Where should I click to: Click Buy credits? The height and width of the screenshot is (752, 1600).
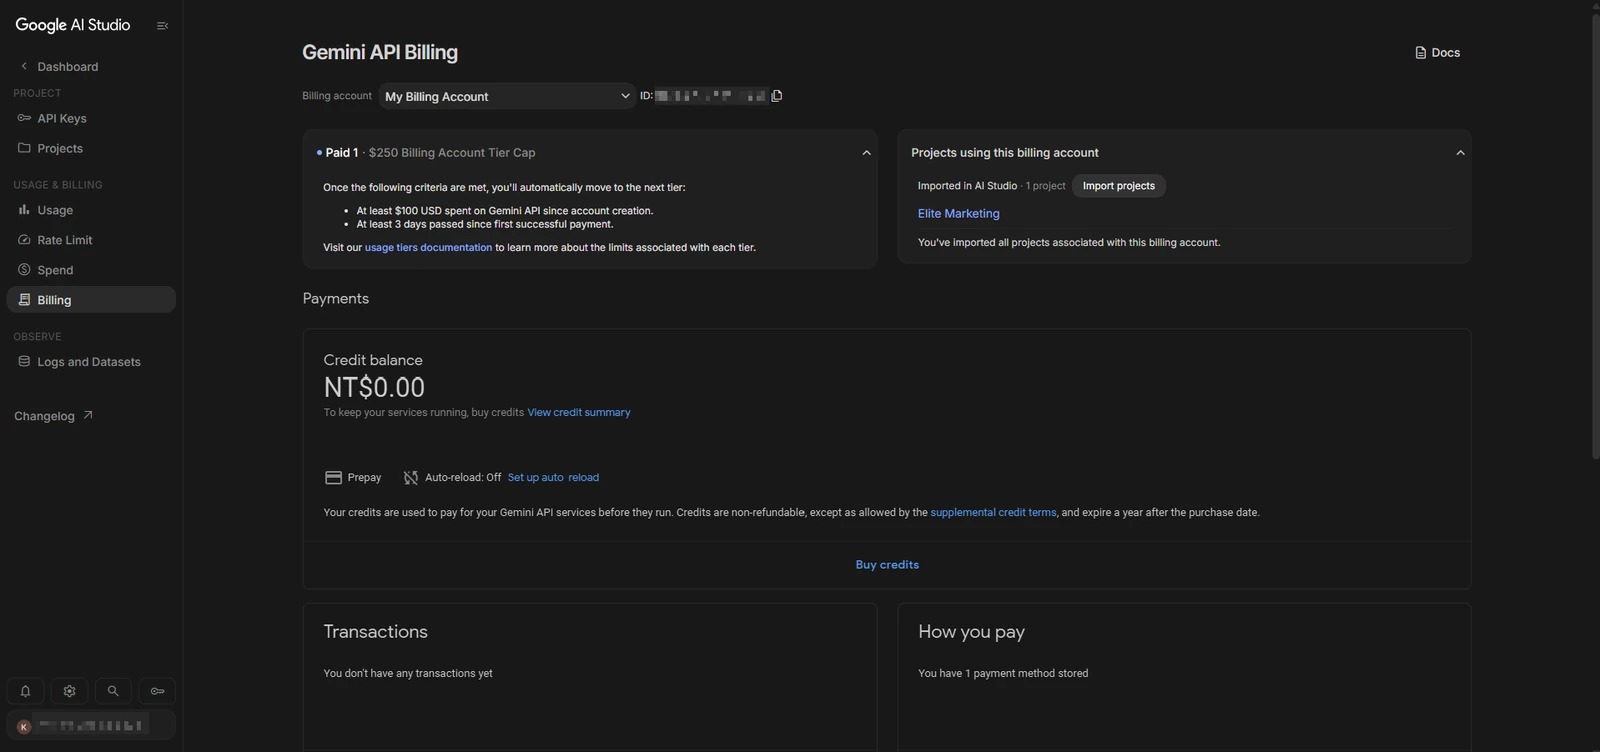tap(887, 565)
